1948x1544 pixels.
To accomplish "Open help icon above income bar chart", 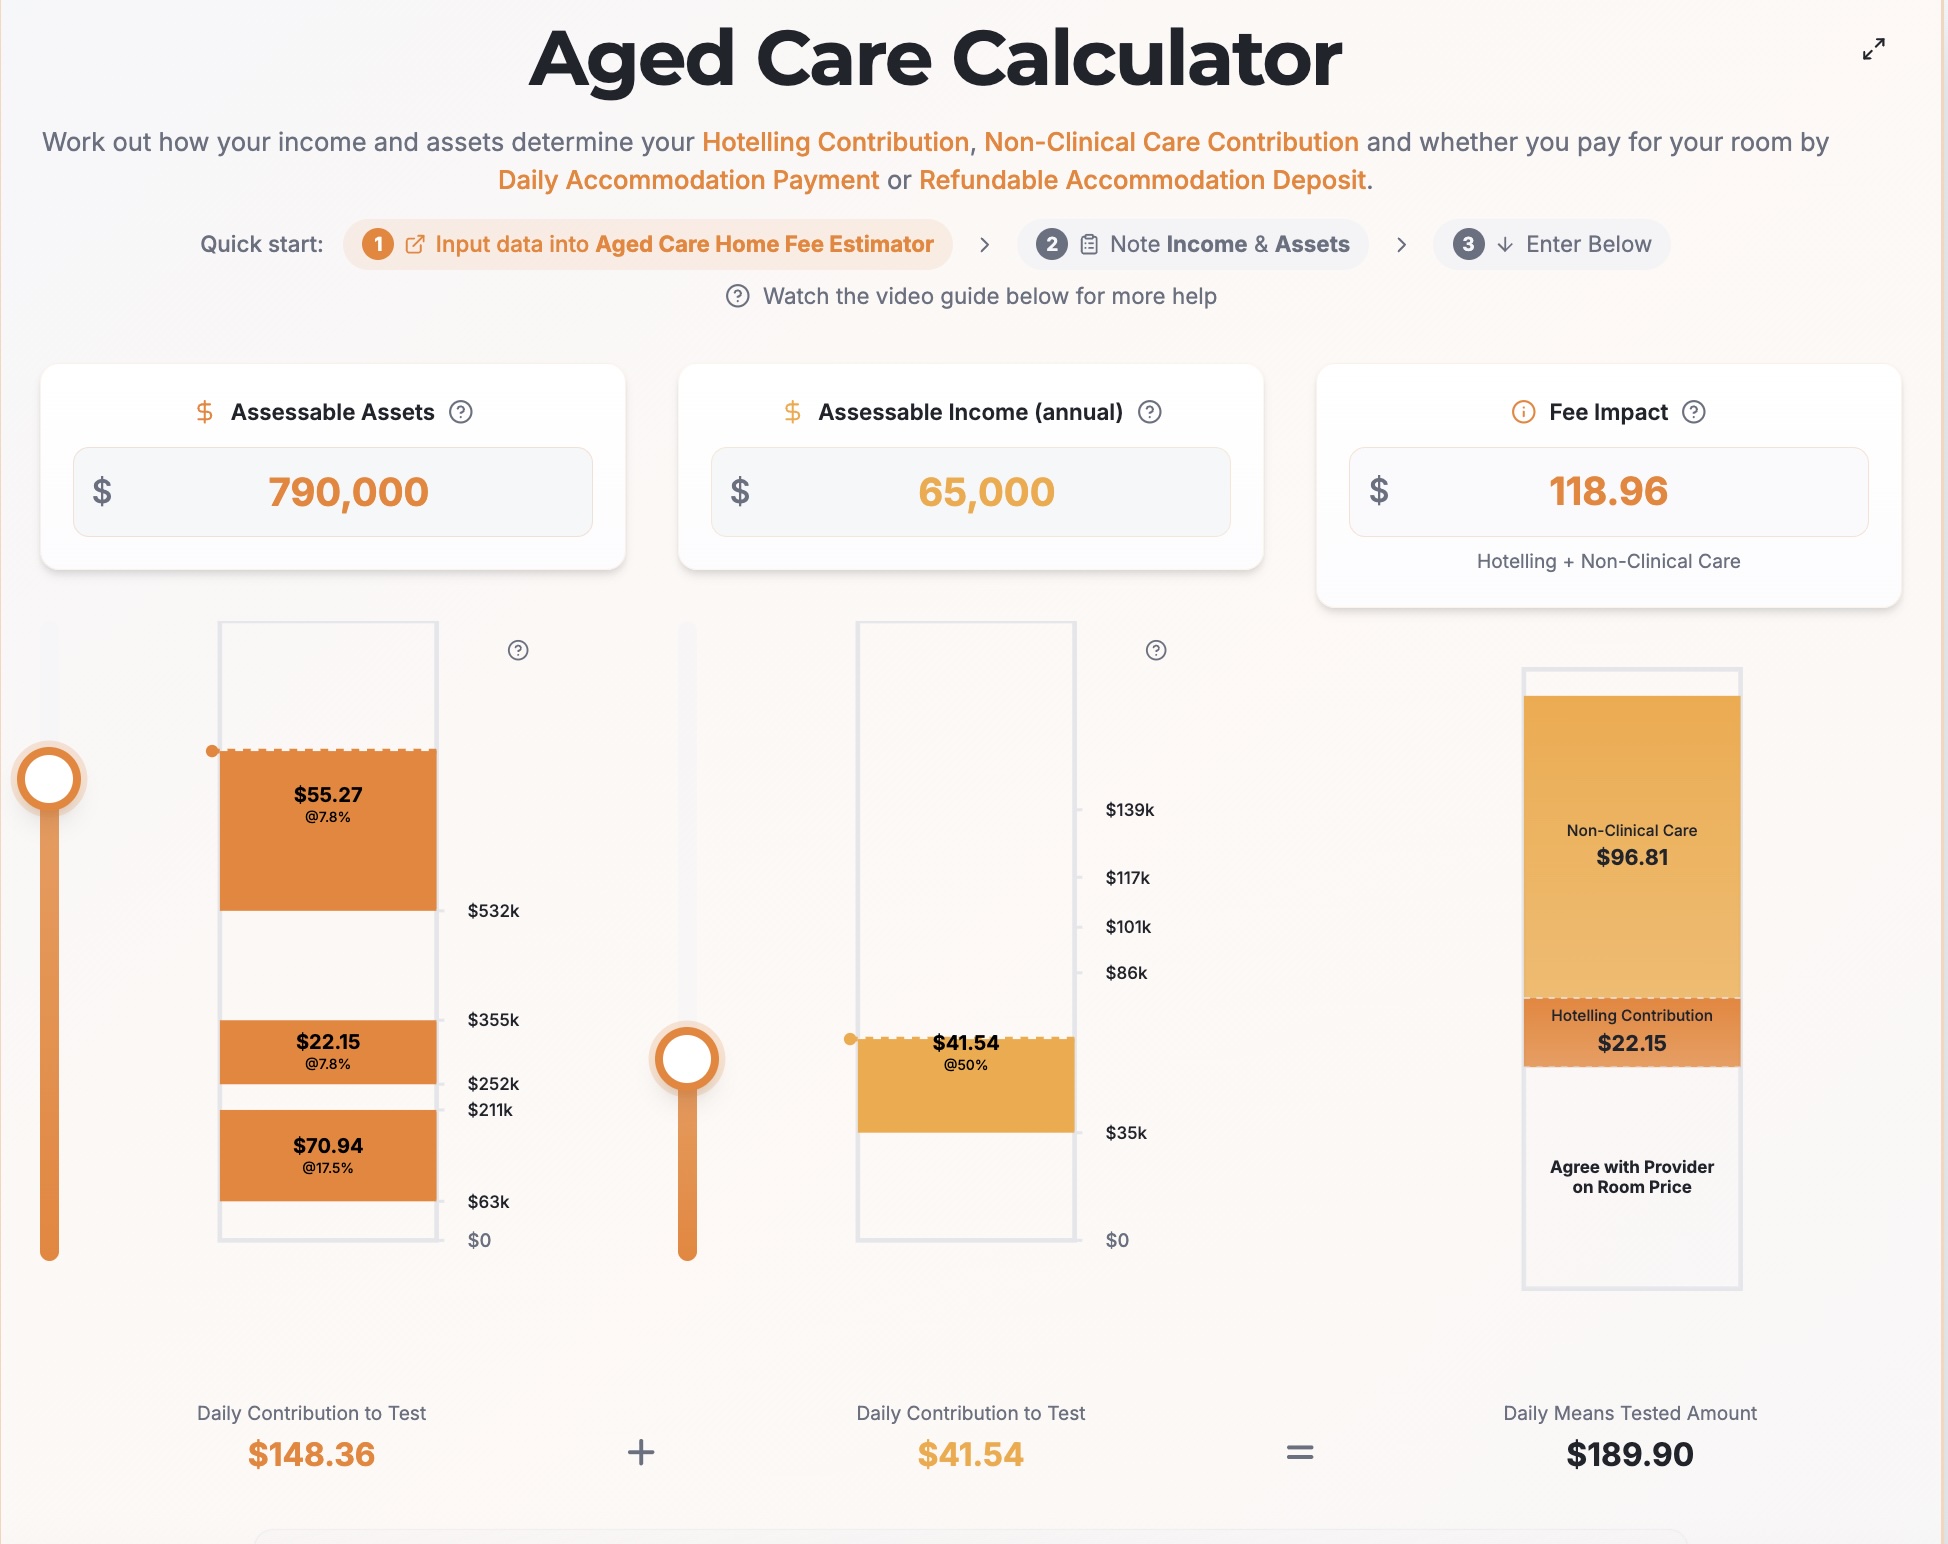I will click(1156, 651).
